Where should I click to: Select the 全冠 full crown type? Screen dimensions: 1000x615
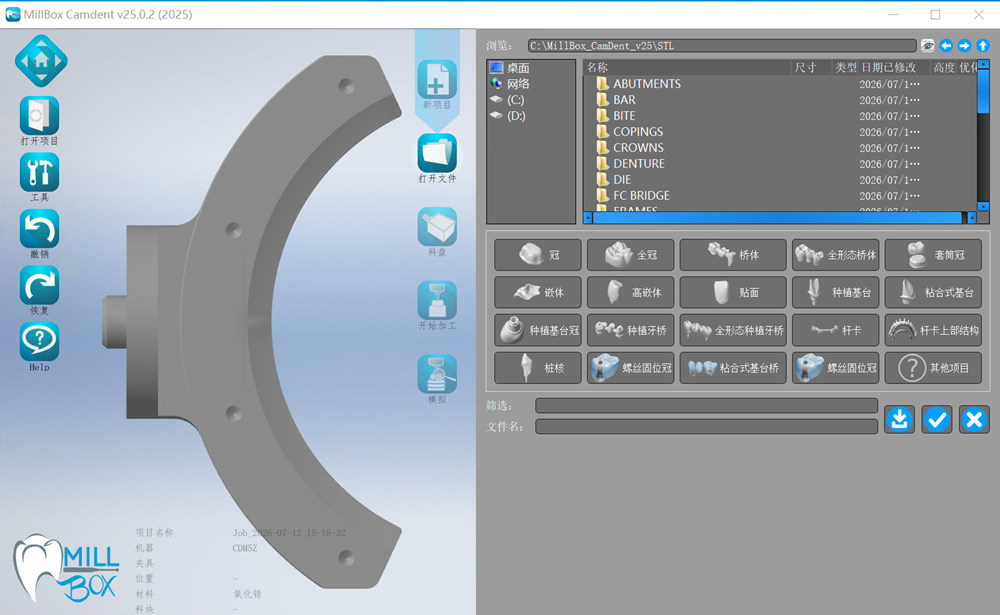coord(631,255)
